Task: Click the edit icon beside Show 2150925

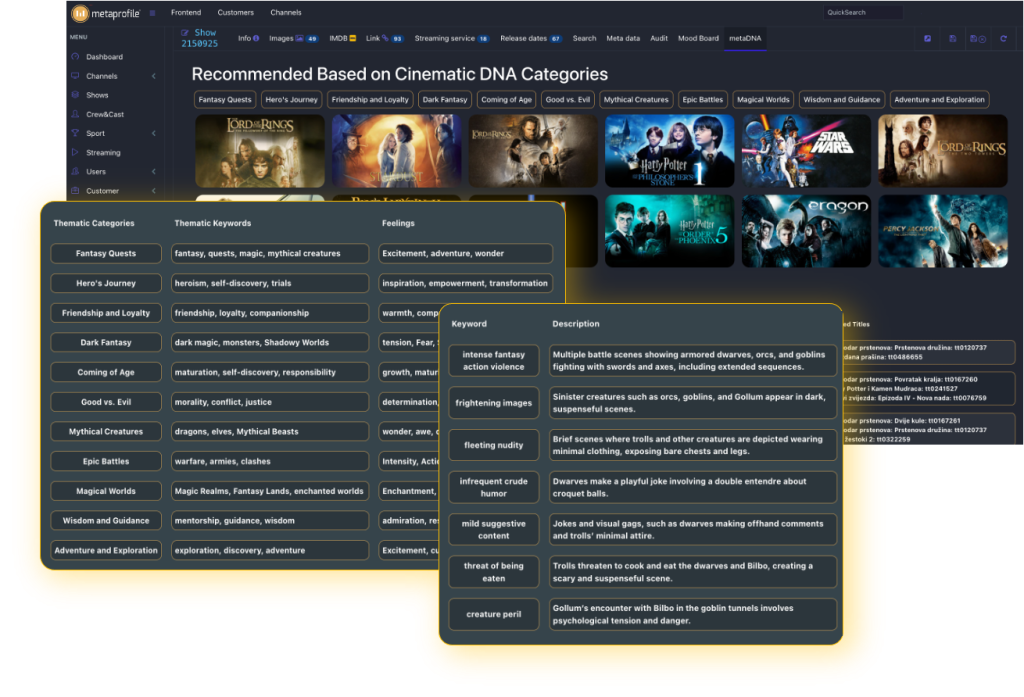Action: click(x=185, y=33)
